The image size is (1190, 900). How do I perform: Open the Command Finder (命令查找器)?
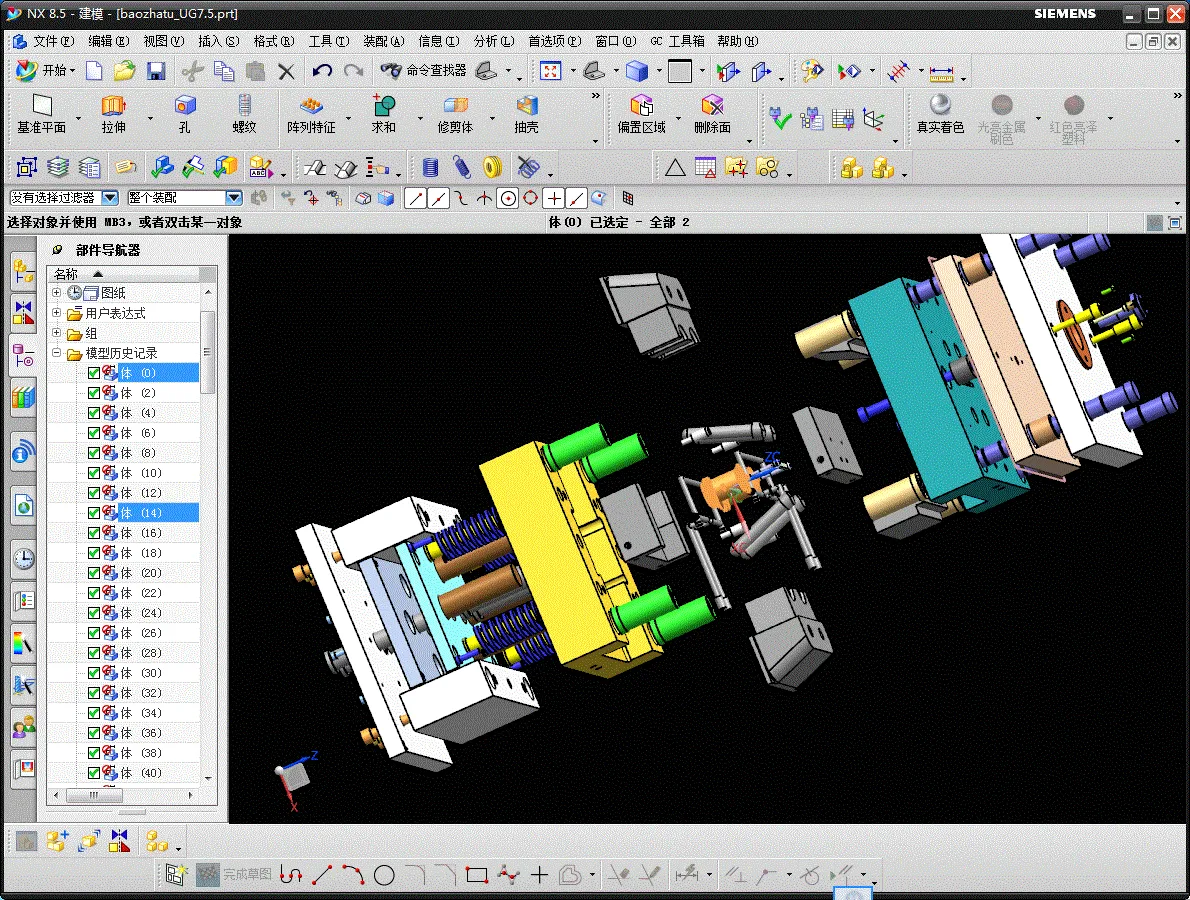pyautogui.click(x=424, y=71)
